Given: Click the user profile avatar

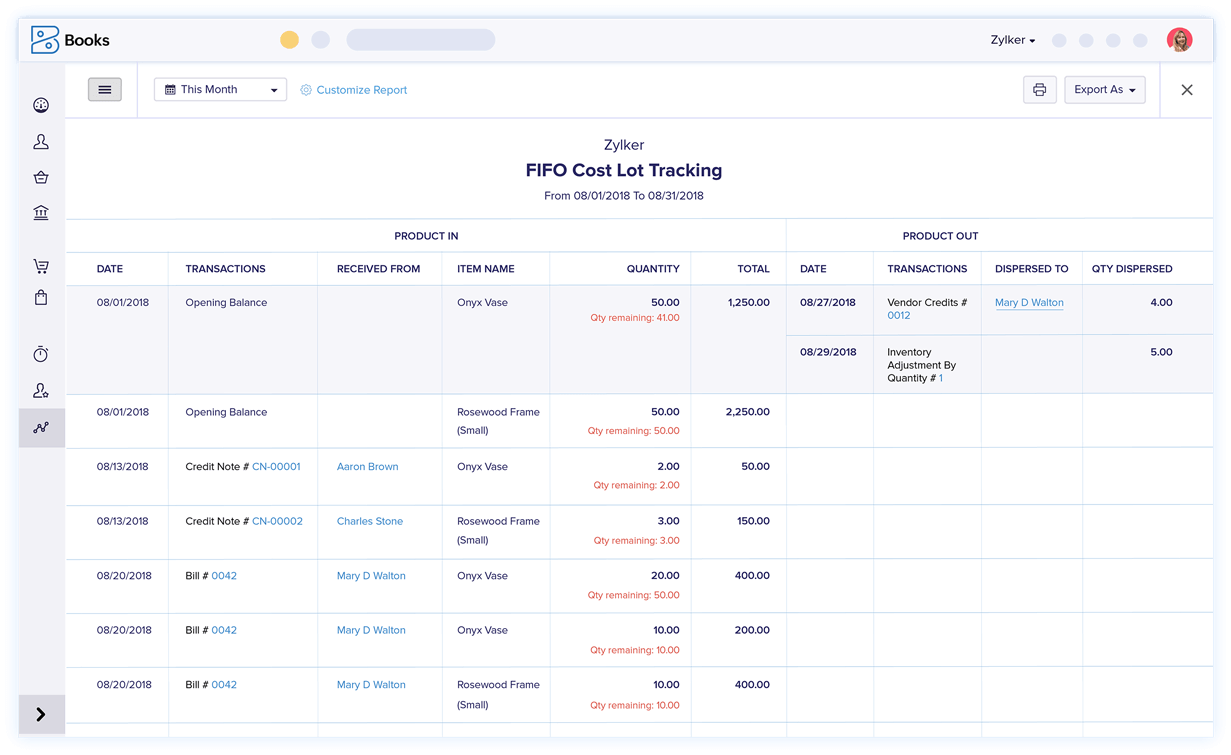Looking at the screenshot, I should pyautogui.click(x=1179, y=40).
